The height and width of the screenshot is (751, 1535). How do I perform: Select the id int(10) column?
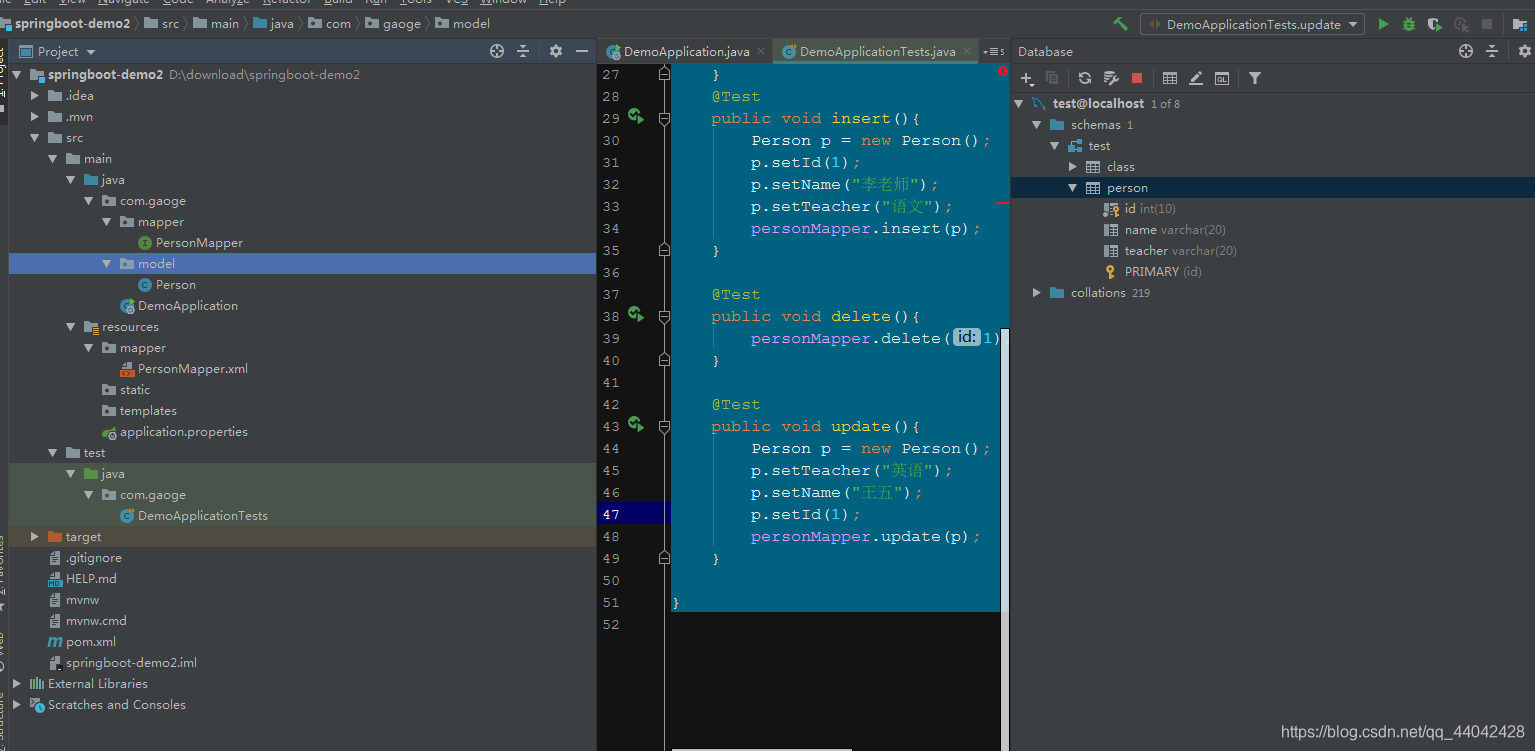coord(1150,209)
